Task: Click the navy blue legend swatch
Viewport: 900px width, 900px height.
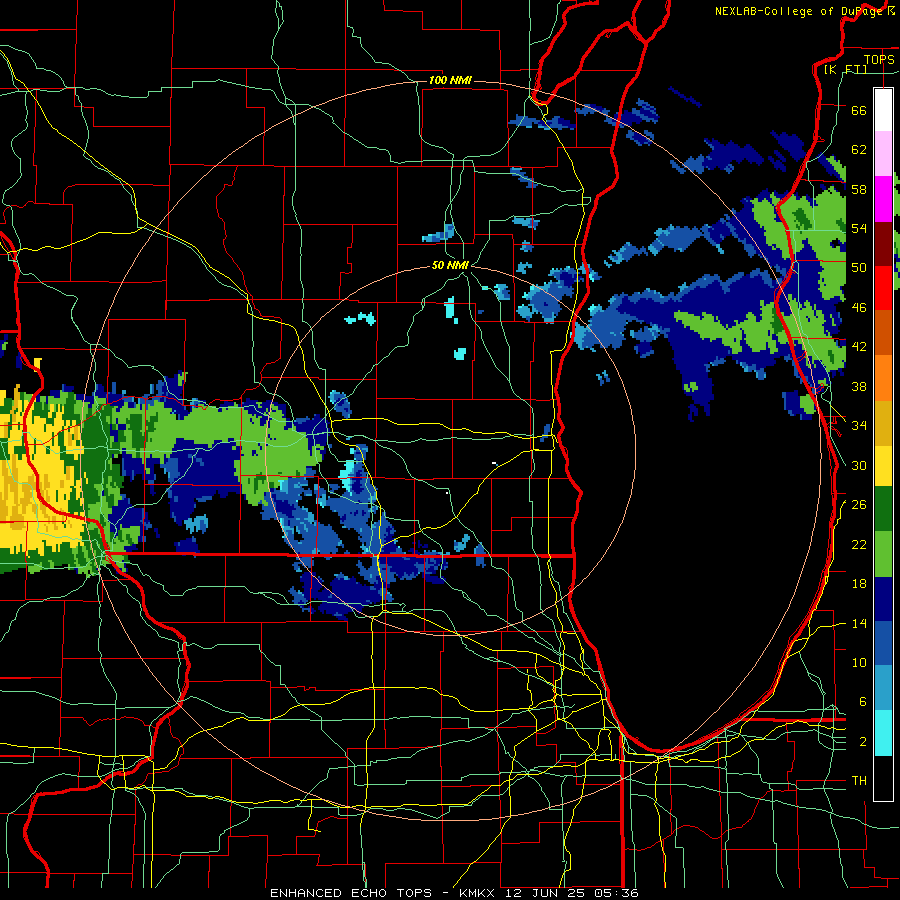Action: 883,599
